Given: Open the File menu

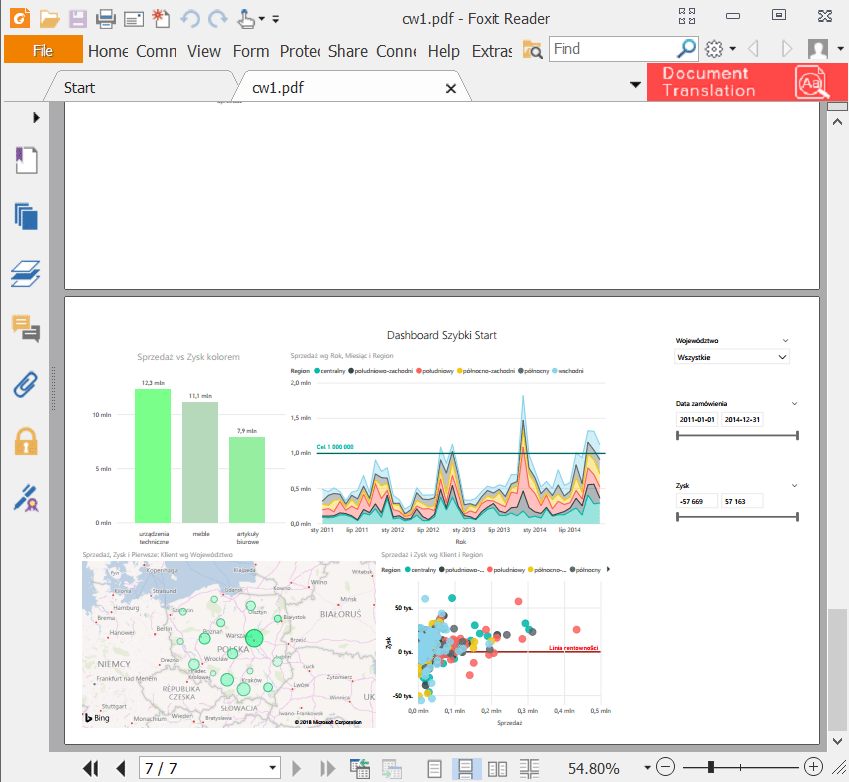Looking at the screenshot, I should [43, 50].
